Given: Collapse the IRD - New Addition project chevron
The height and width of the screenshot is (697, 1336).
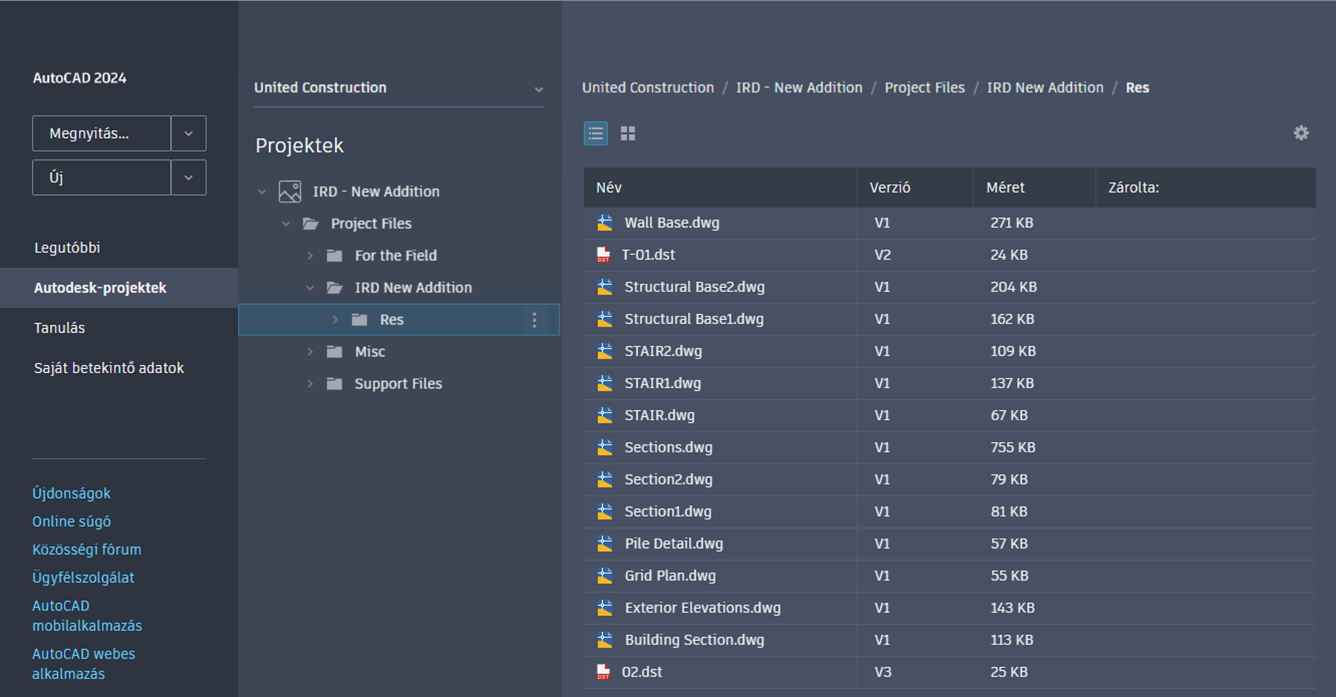Looking at the screenshot, I should pos(262,191).
